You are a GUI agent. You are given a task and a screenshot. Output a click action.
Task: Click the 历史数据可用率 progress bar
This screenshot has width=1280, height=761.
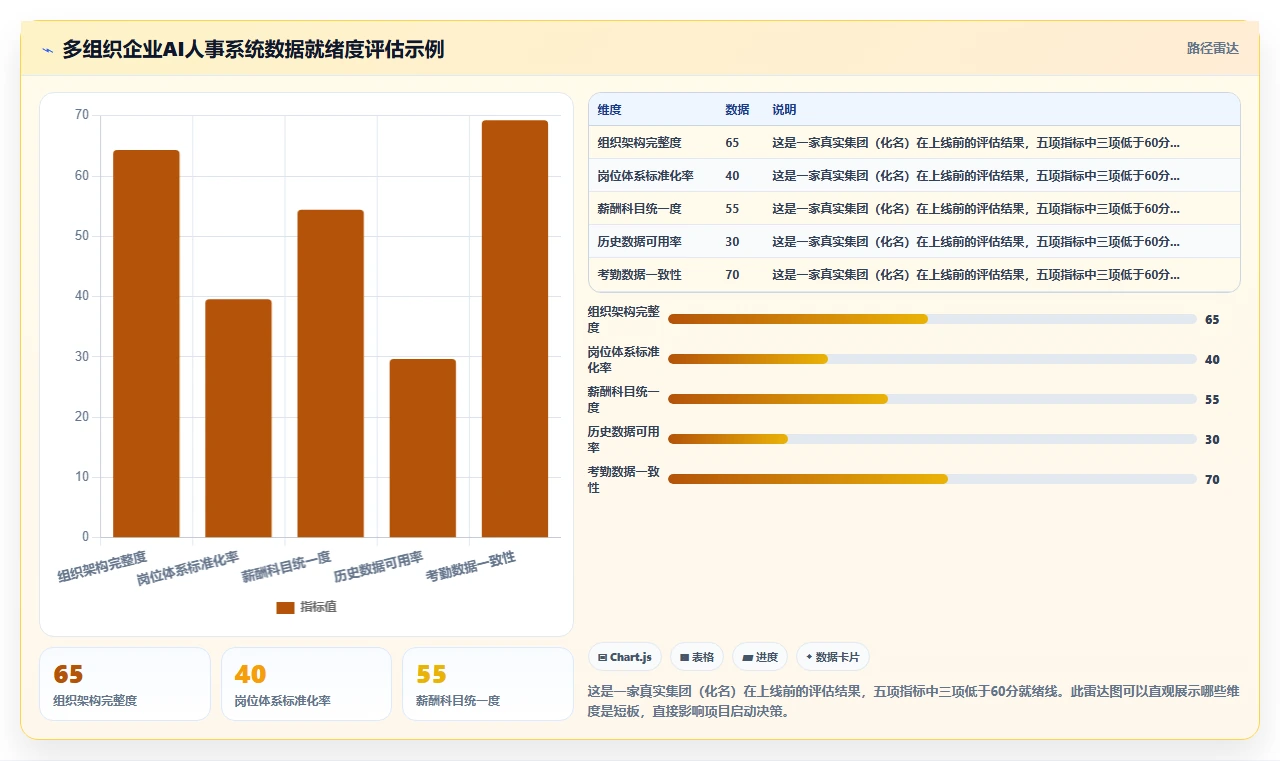click(x=932, y=439)
